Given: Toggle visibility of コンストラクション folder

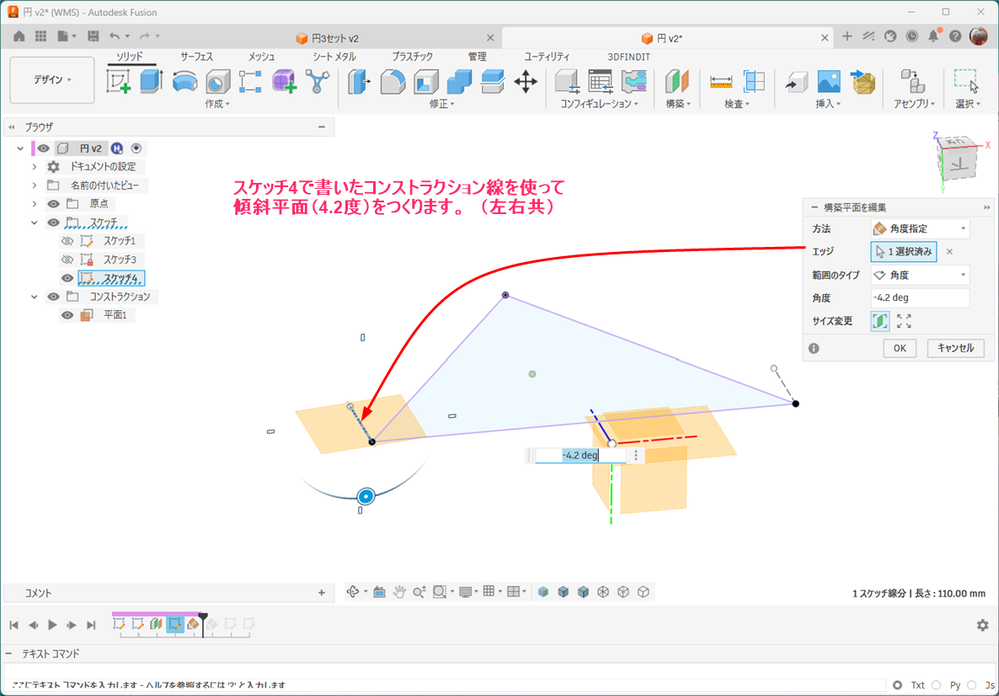Looking at the screenshot, I should coord(54,296).
